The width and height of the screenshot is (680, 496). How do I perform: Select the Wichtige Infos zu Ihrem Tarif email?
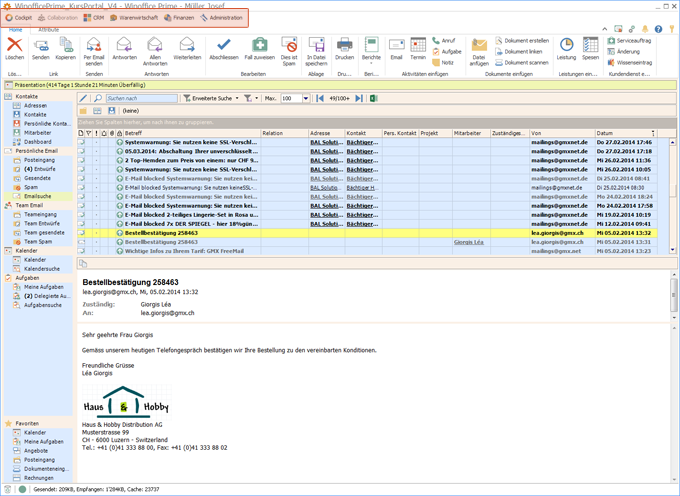point(367,251)
